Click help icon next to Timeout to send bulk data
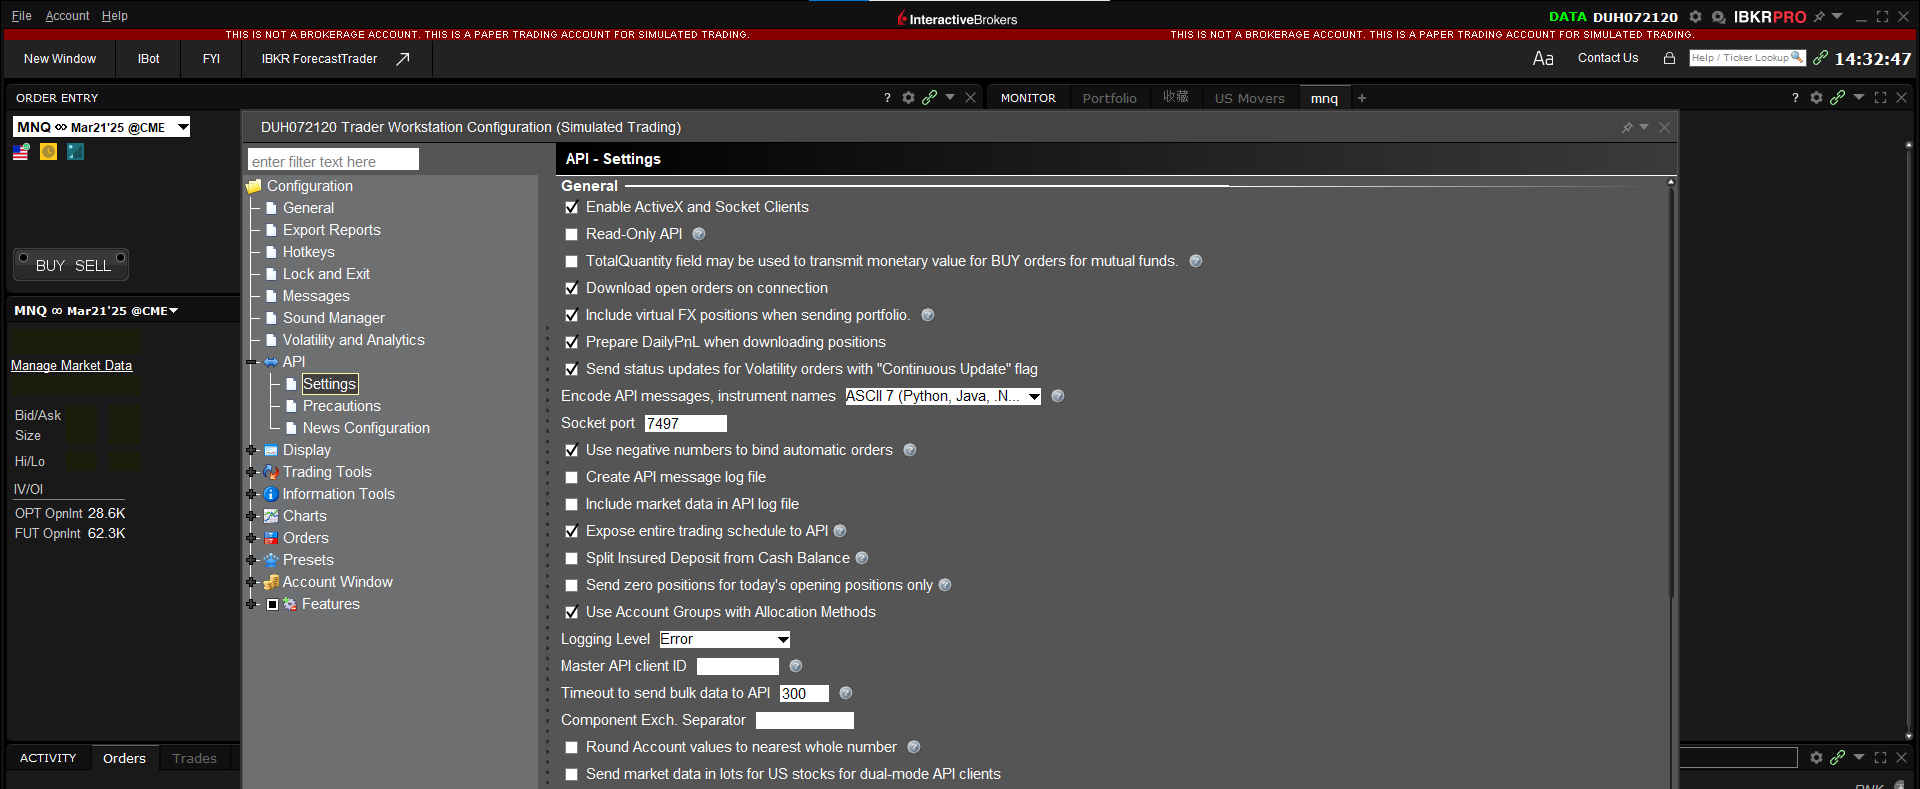Viewport: 1920px width, 789px height. 846,693
